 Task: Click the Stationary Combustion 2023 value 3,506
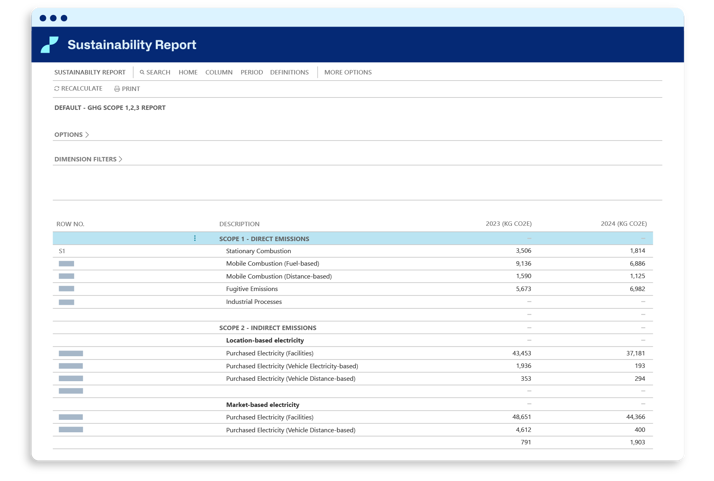(523, 251)
